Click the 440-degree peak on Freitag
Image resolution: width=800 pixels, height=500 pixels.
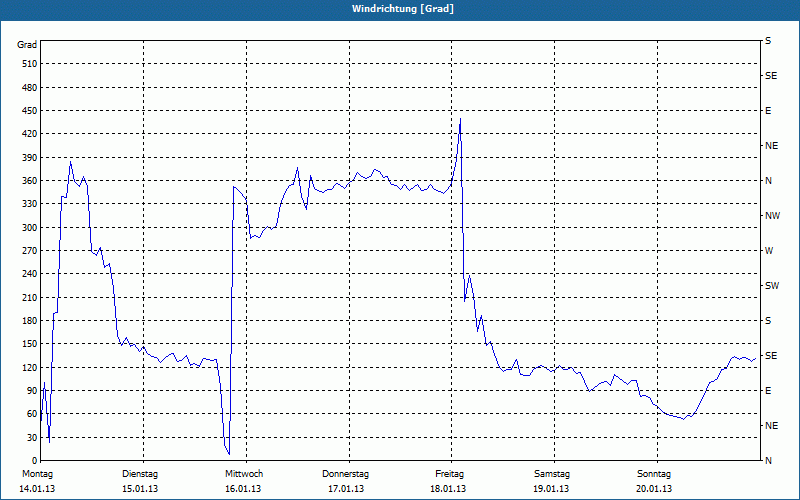point(460,119)
